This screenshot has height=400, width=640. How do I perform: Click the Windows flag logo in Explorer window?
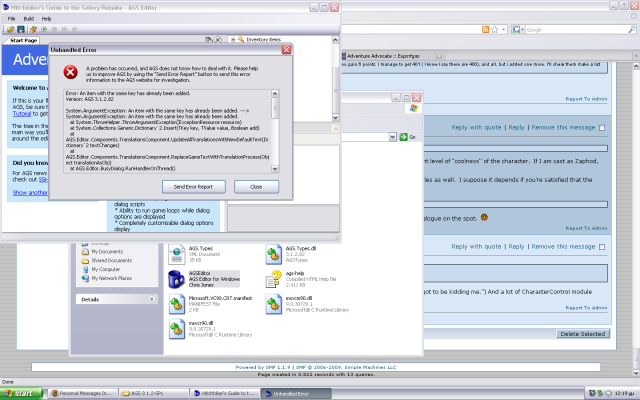413,108
